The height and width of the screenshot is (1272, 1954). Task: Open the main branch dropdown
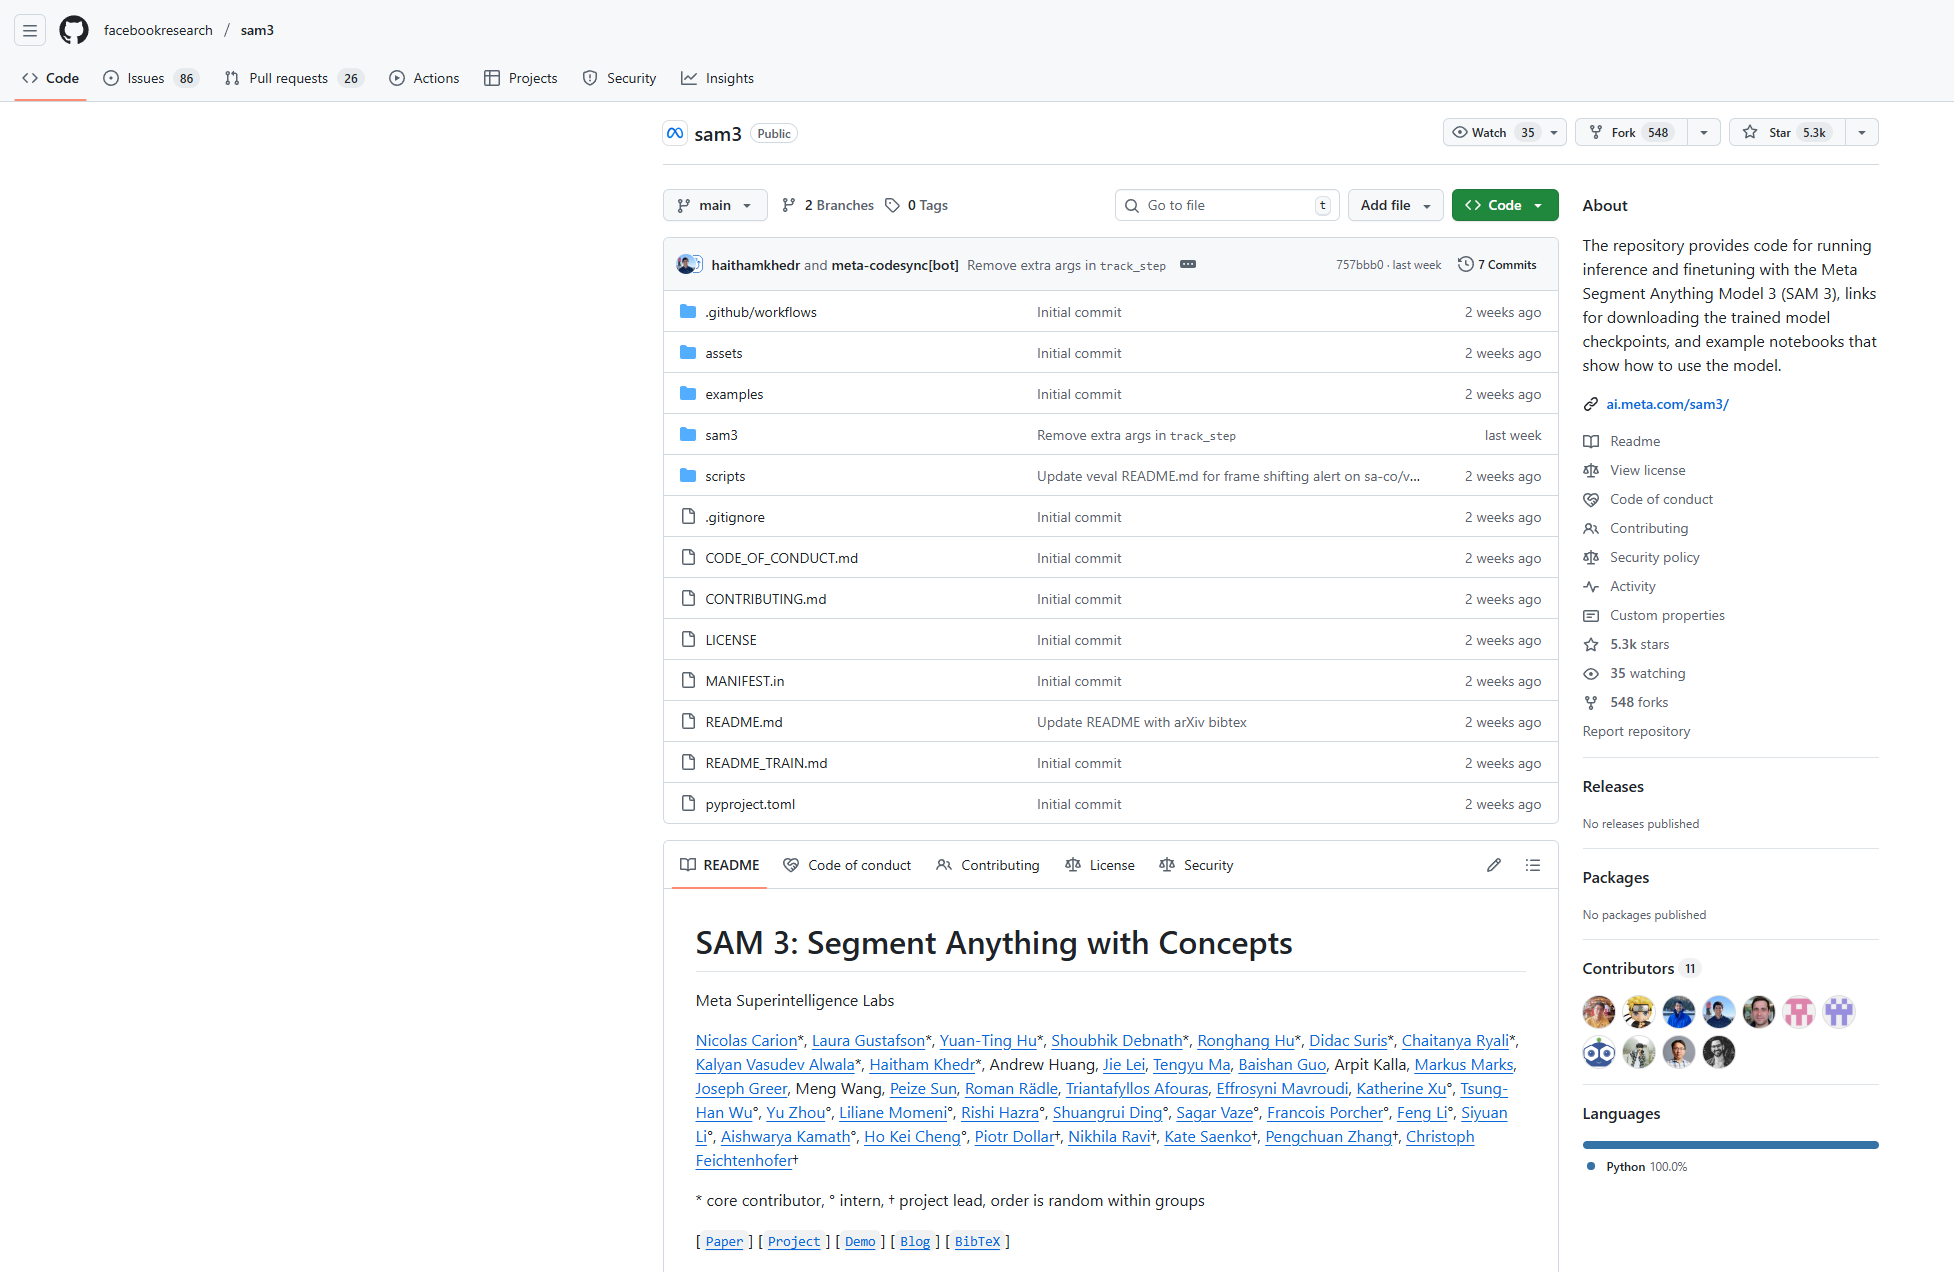point(714,205)
